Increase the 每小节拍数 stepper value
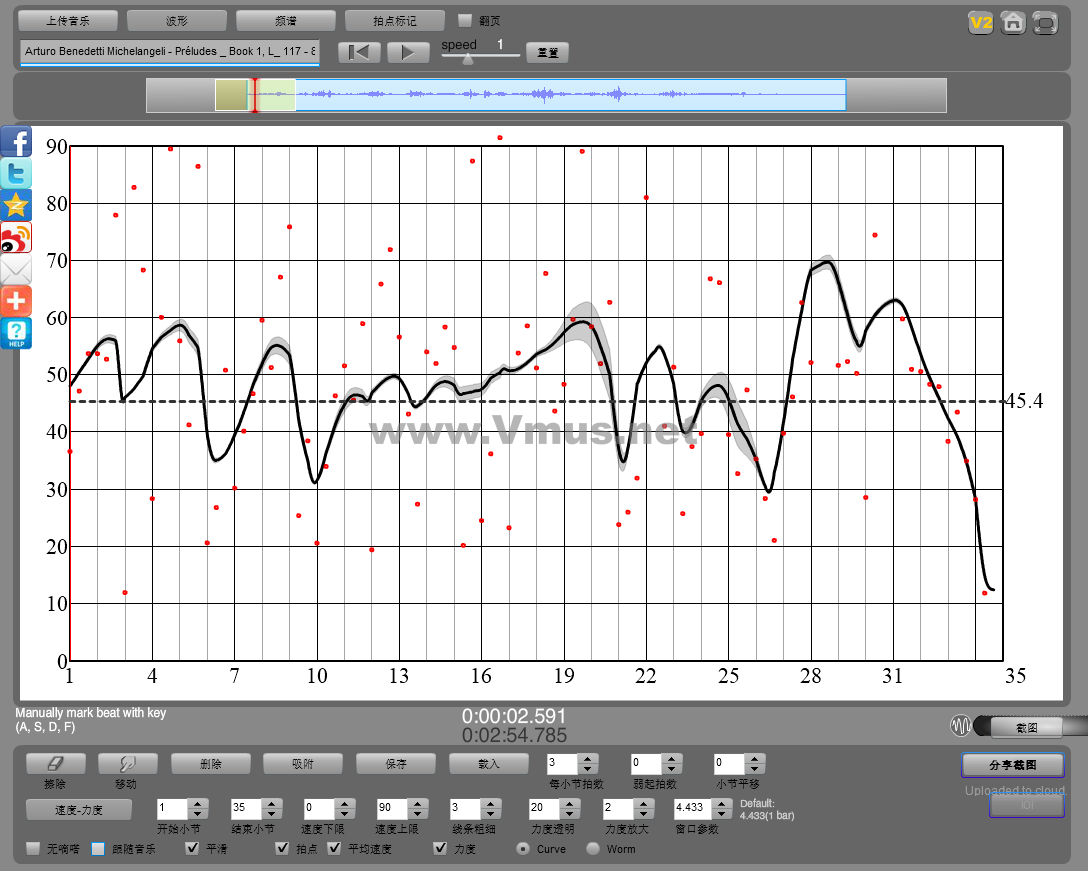Viewport: 1088px width, 871px height. (x=589, y=758)
